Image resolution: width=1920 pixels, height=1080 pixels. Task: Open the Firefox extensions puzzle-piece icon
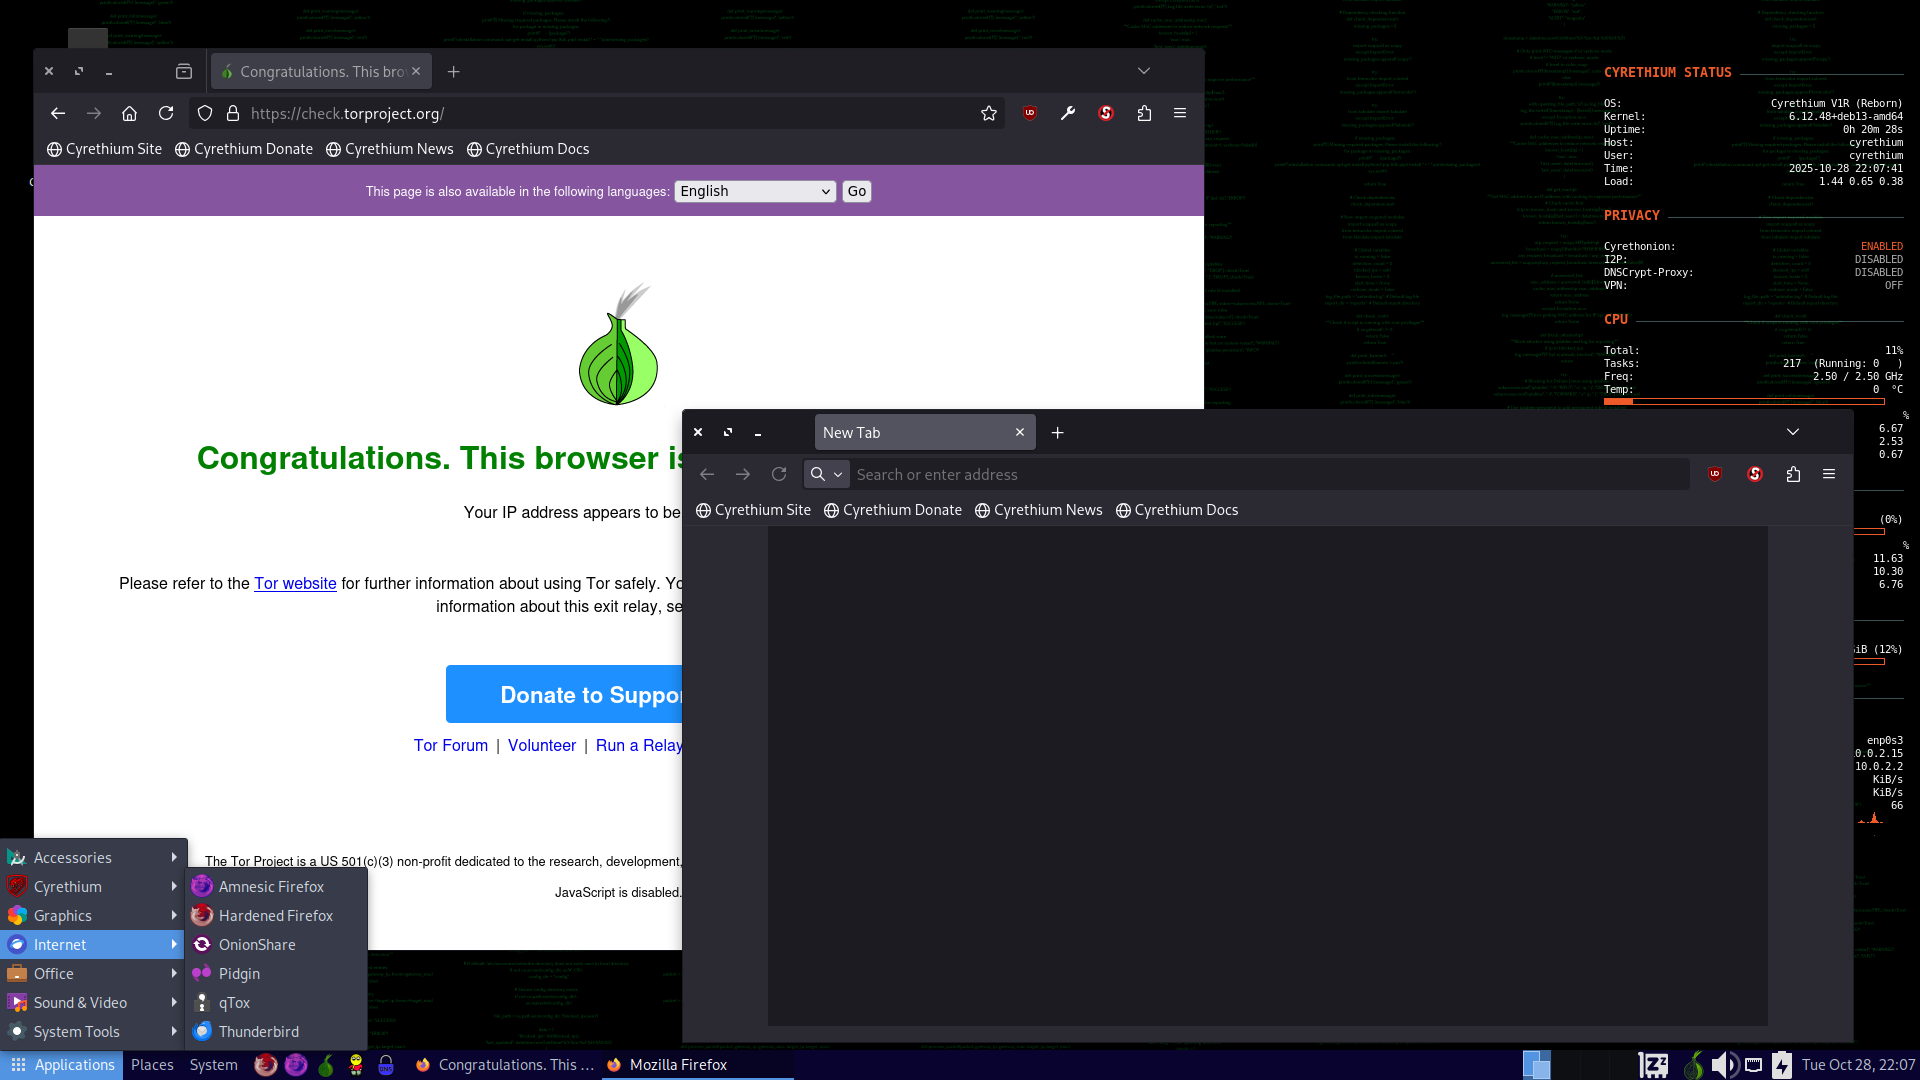(1144, 113)
